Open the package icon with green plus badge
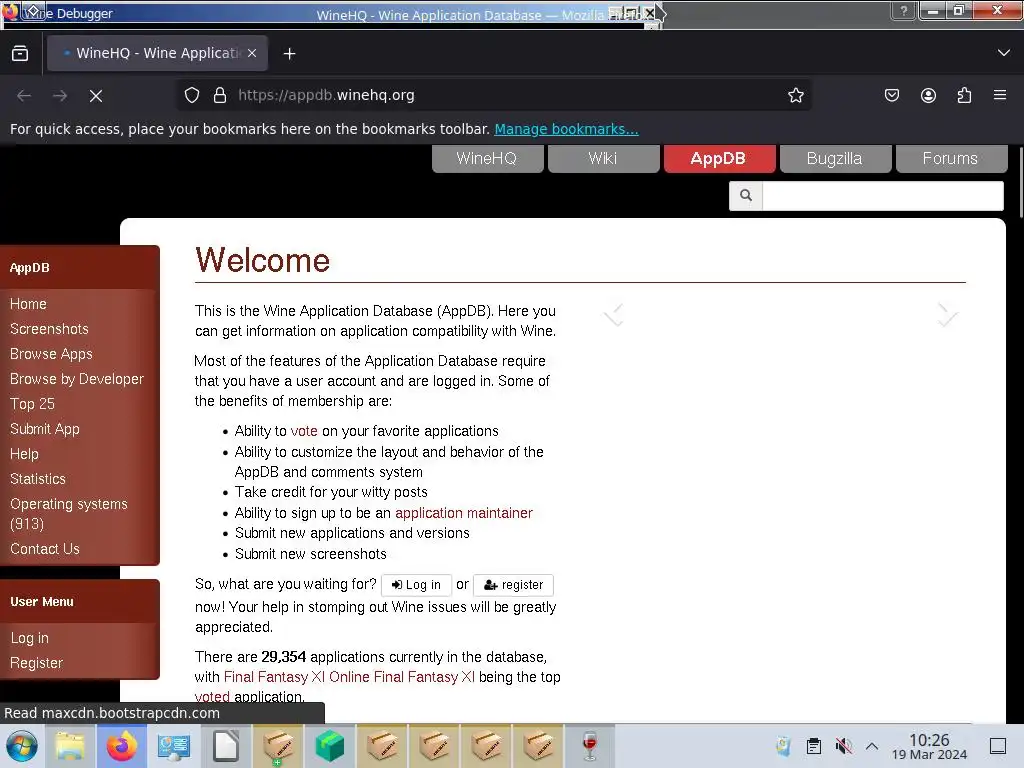 [x=278, y=746]
